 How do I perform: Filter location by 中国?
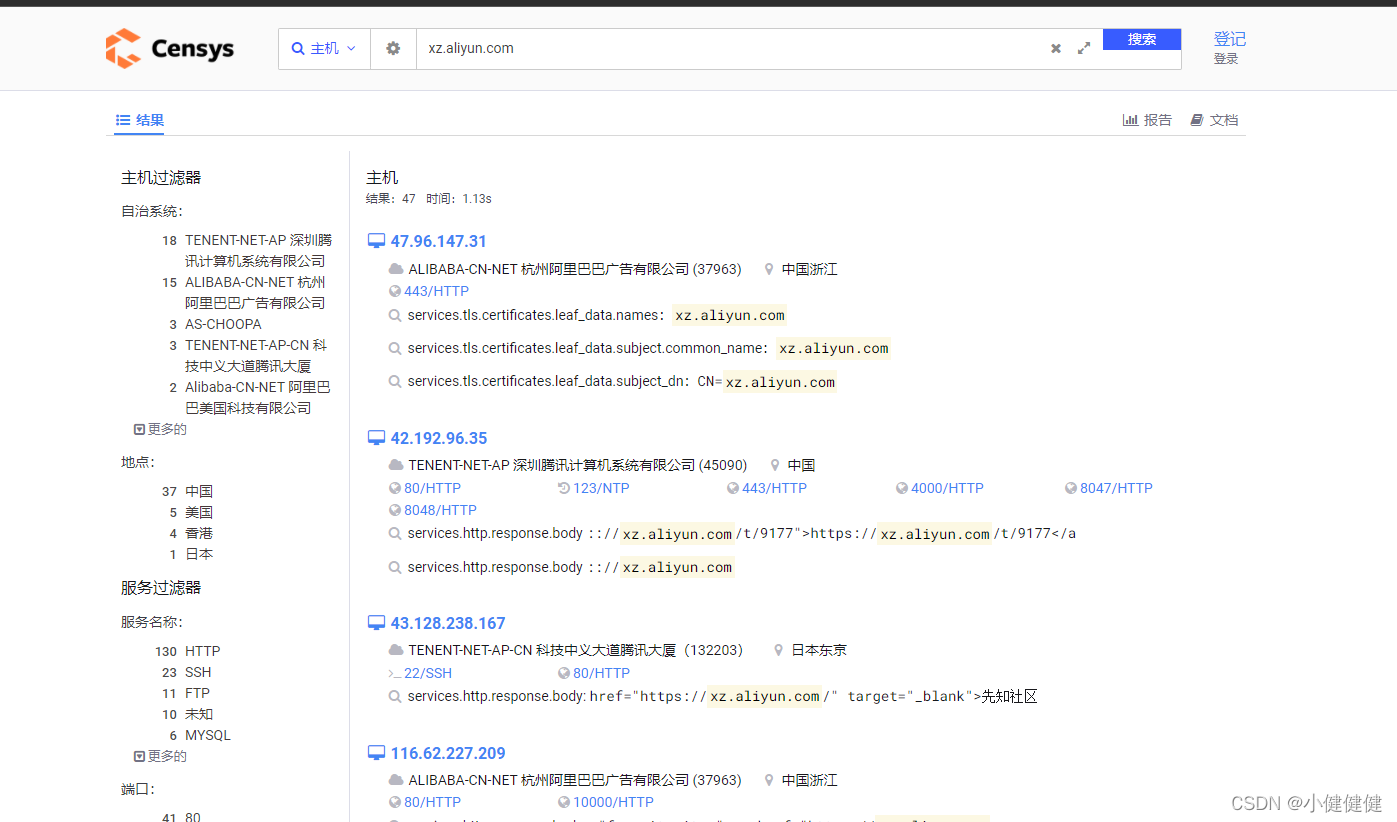(199, 491)
